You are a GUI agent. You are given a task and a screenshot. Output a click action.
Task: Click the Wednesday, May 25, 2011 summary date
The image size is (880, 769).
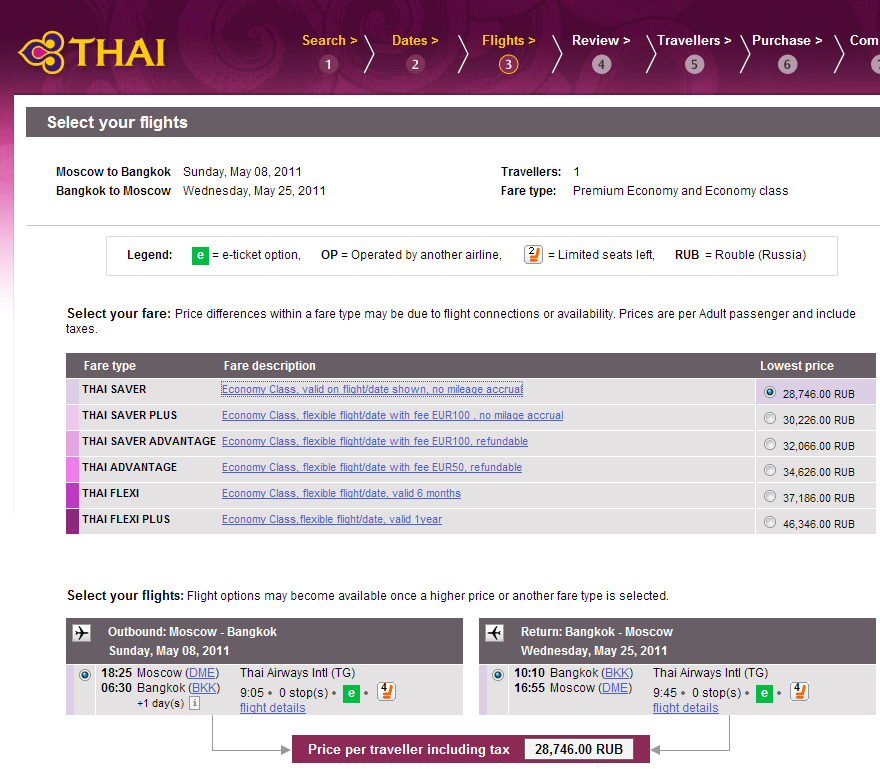[x=254, y=191]
